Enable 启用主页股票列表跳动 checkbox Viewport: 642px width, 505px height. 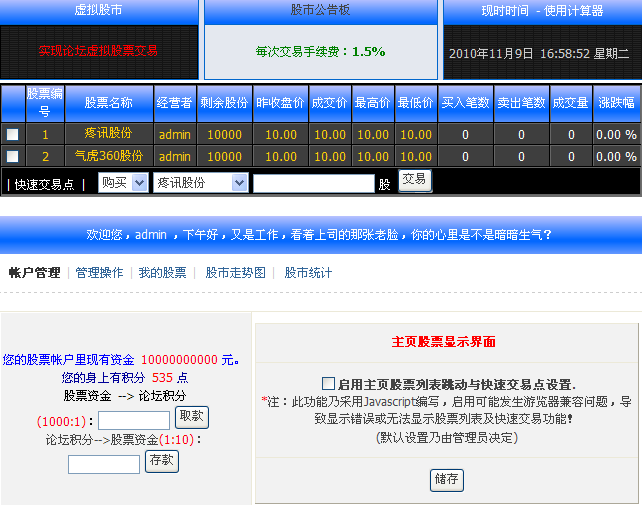point(328,384)
